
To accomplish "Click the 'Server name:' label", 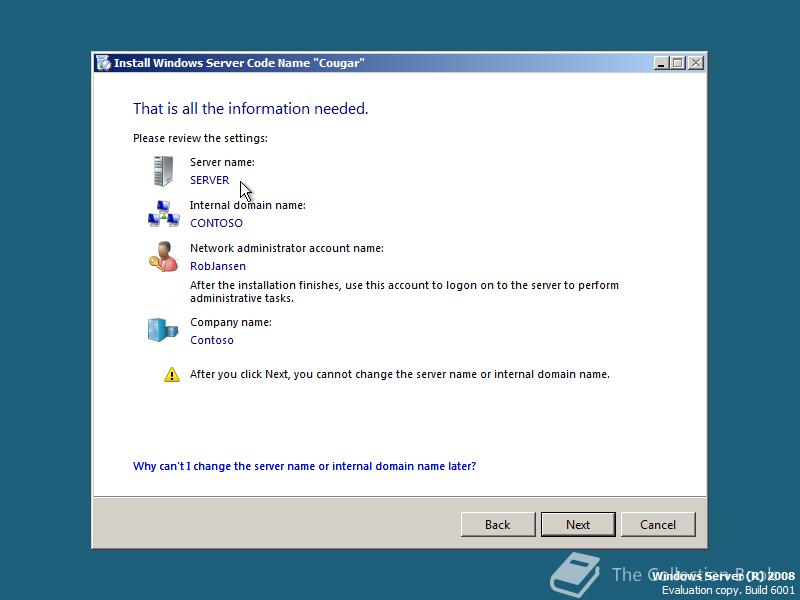I will click(222, 162).
